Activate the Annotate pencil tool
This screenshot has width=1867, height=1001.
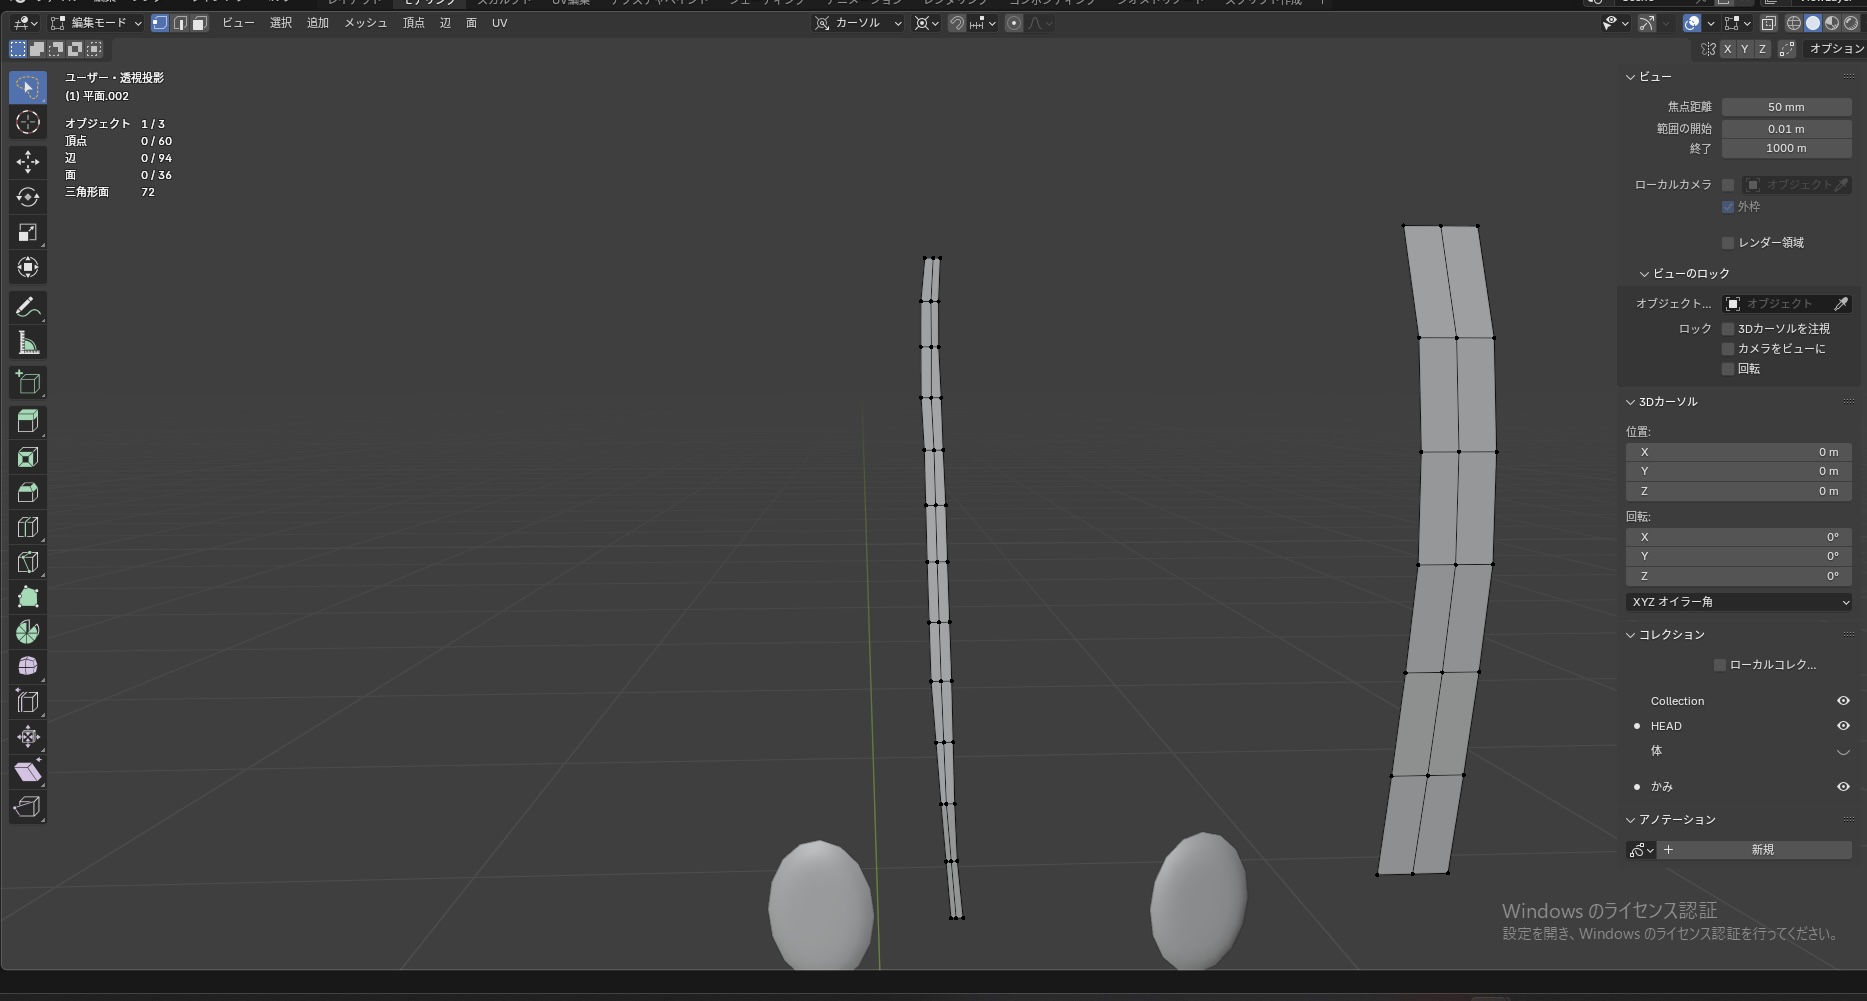28,308
